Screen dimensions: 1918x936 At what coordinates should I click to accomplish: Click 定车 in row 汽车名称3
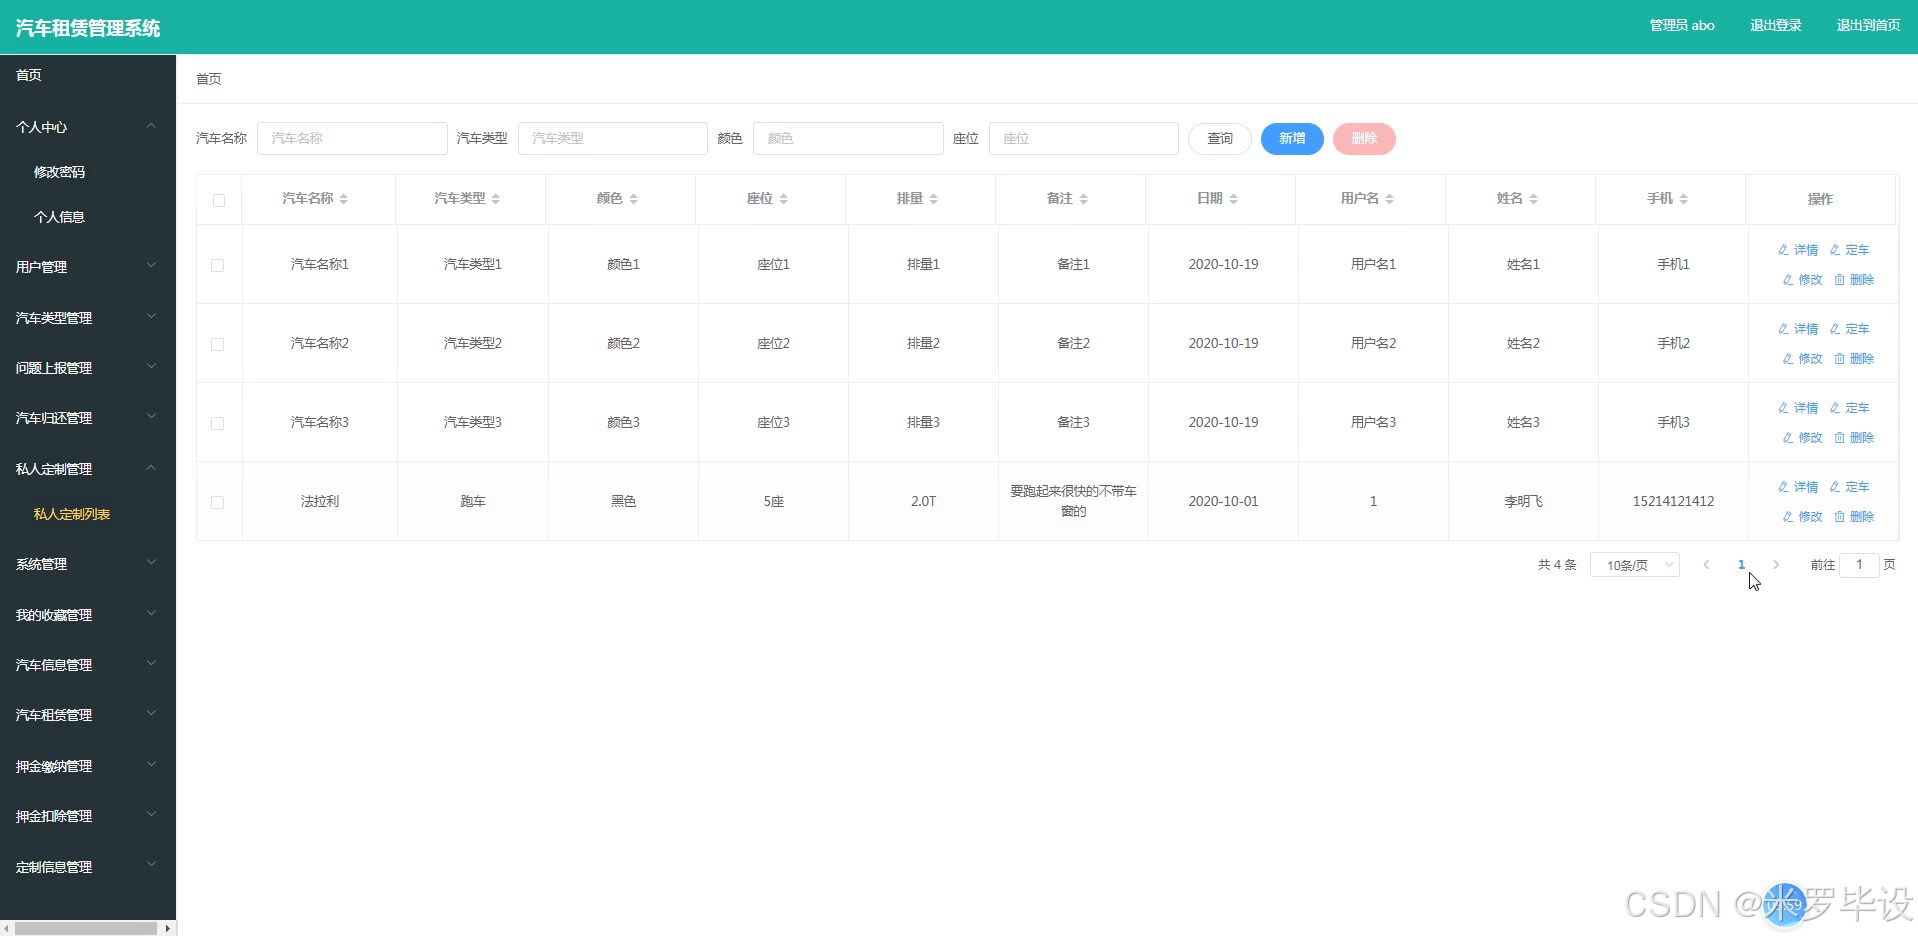pyautogui.click(x=1849, y=408)
